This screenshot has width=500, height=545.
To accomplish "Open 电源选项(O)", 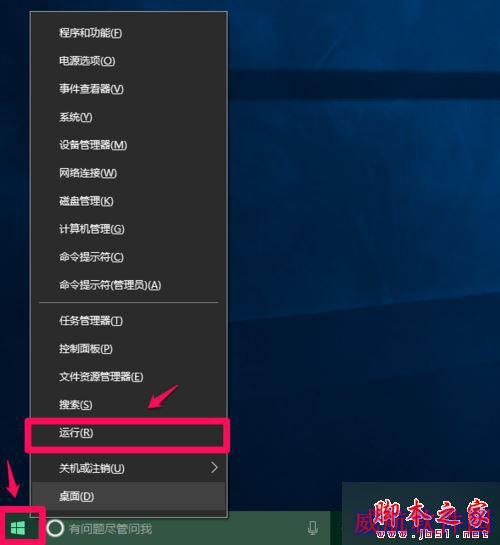I will (x=129, y=61).
